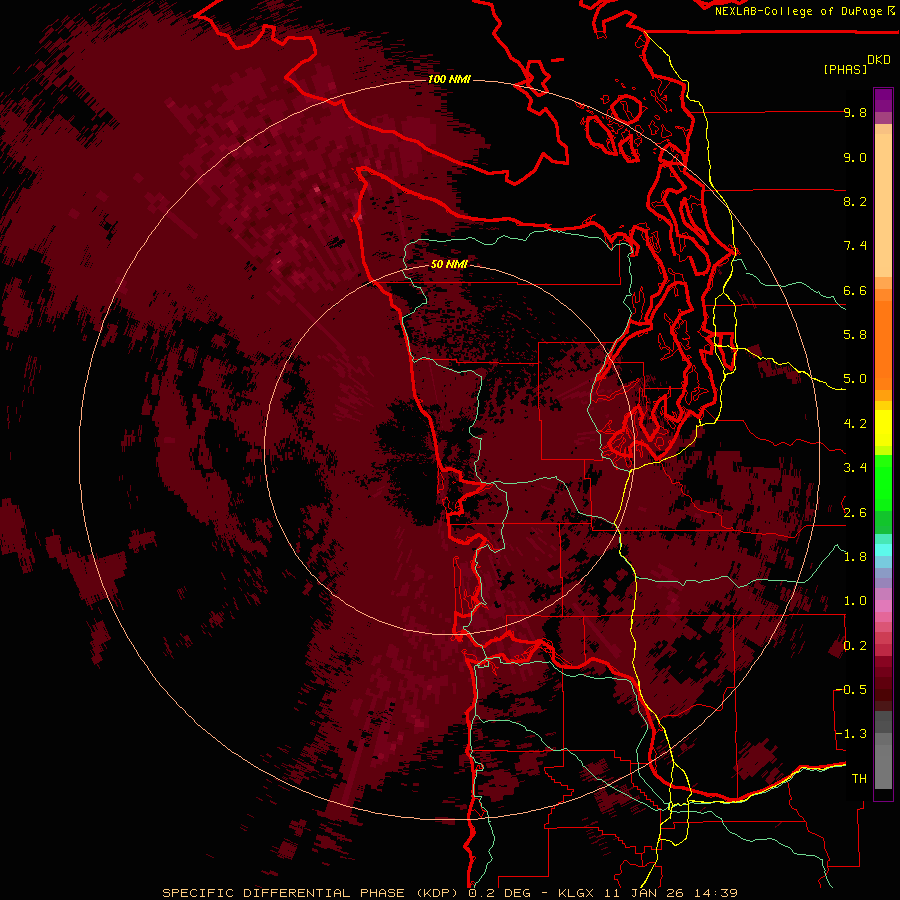Click the 100 NMI range ring label

point(449,79)
